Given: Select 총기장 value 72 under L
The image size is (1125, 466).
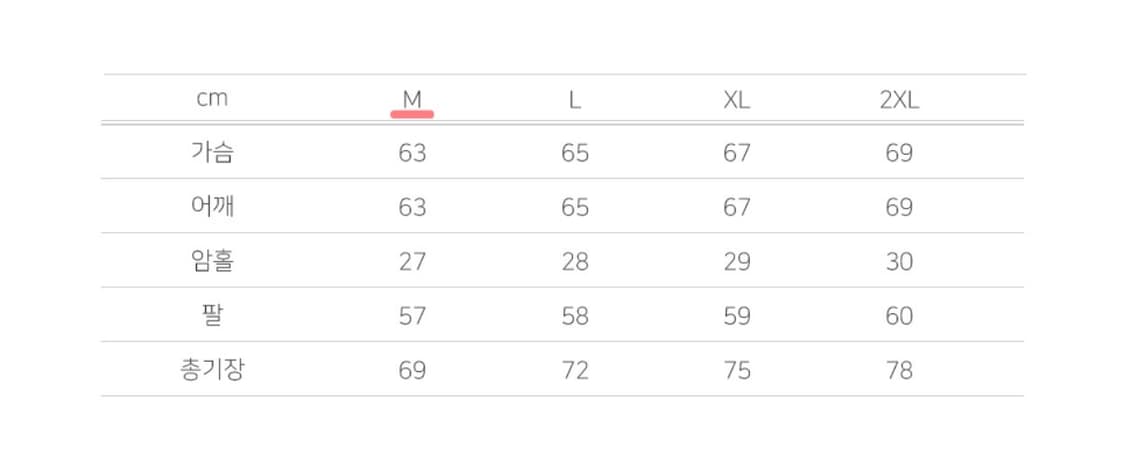Looking at the screenshot, I should [575, 370].
